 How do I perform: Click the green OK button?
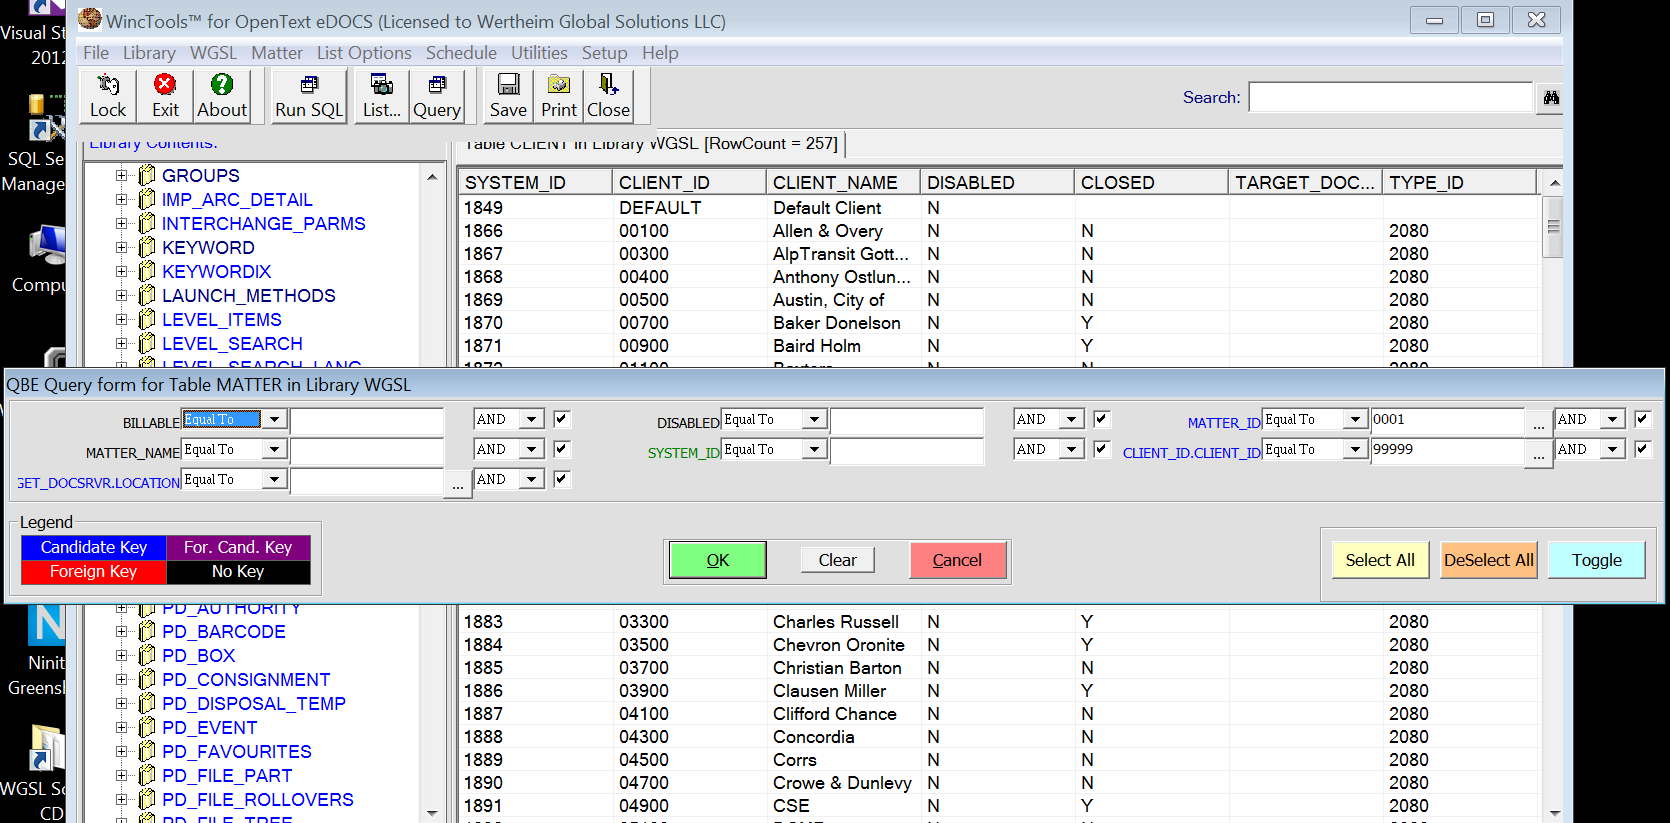[718, 560]
